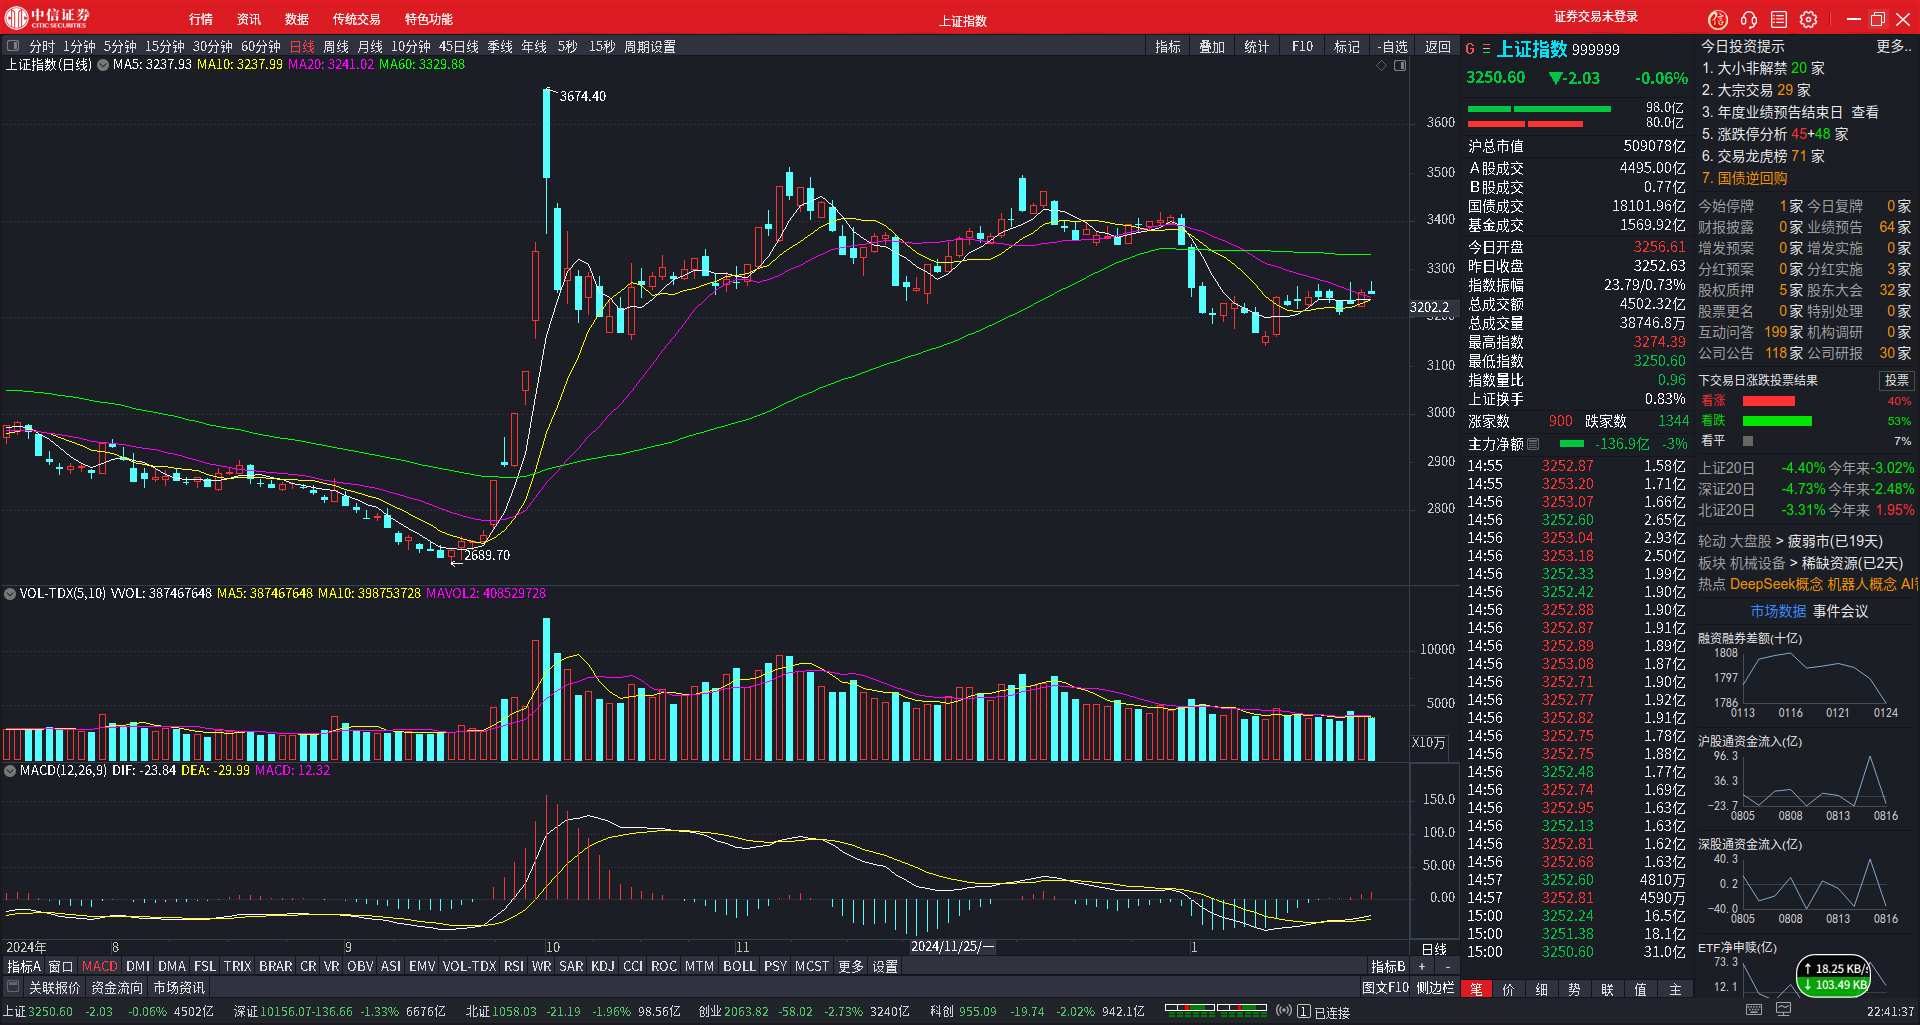
Task: Switch to 分时 intraday view
Action: pyautogui.click(x=42, y=47)
